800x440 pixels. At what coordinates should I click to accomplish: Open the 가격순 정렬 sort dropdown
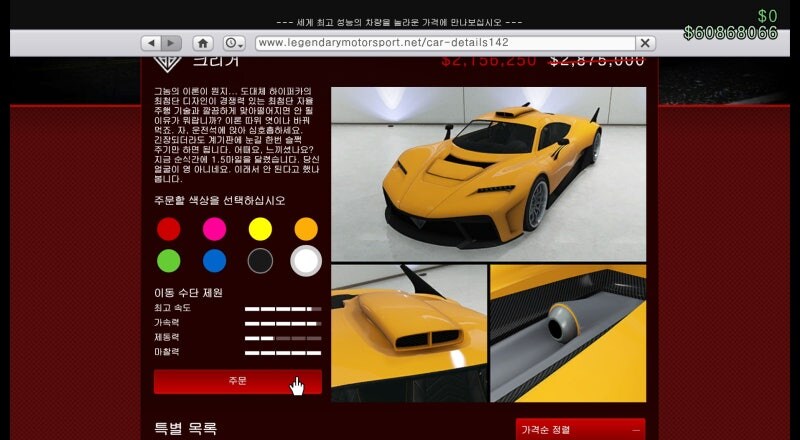pyautogui.click(x=580, y=430)
